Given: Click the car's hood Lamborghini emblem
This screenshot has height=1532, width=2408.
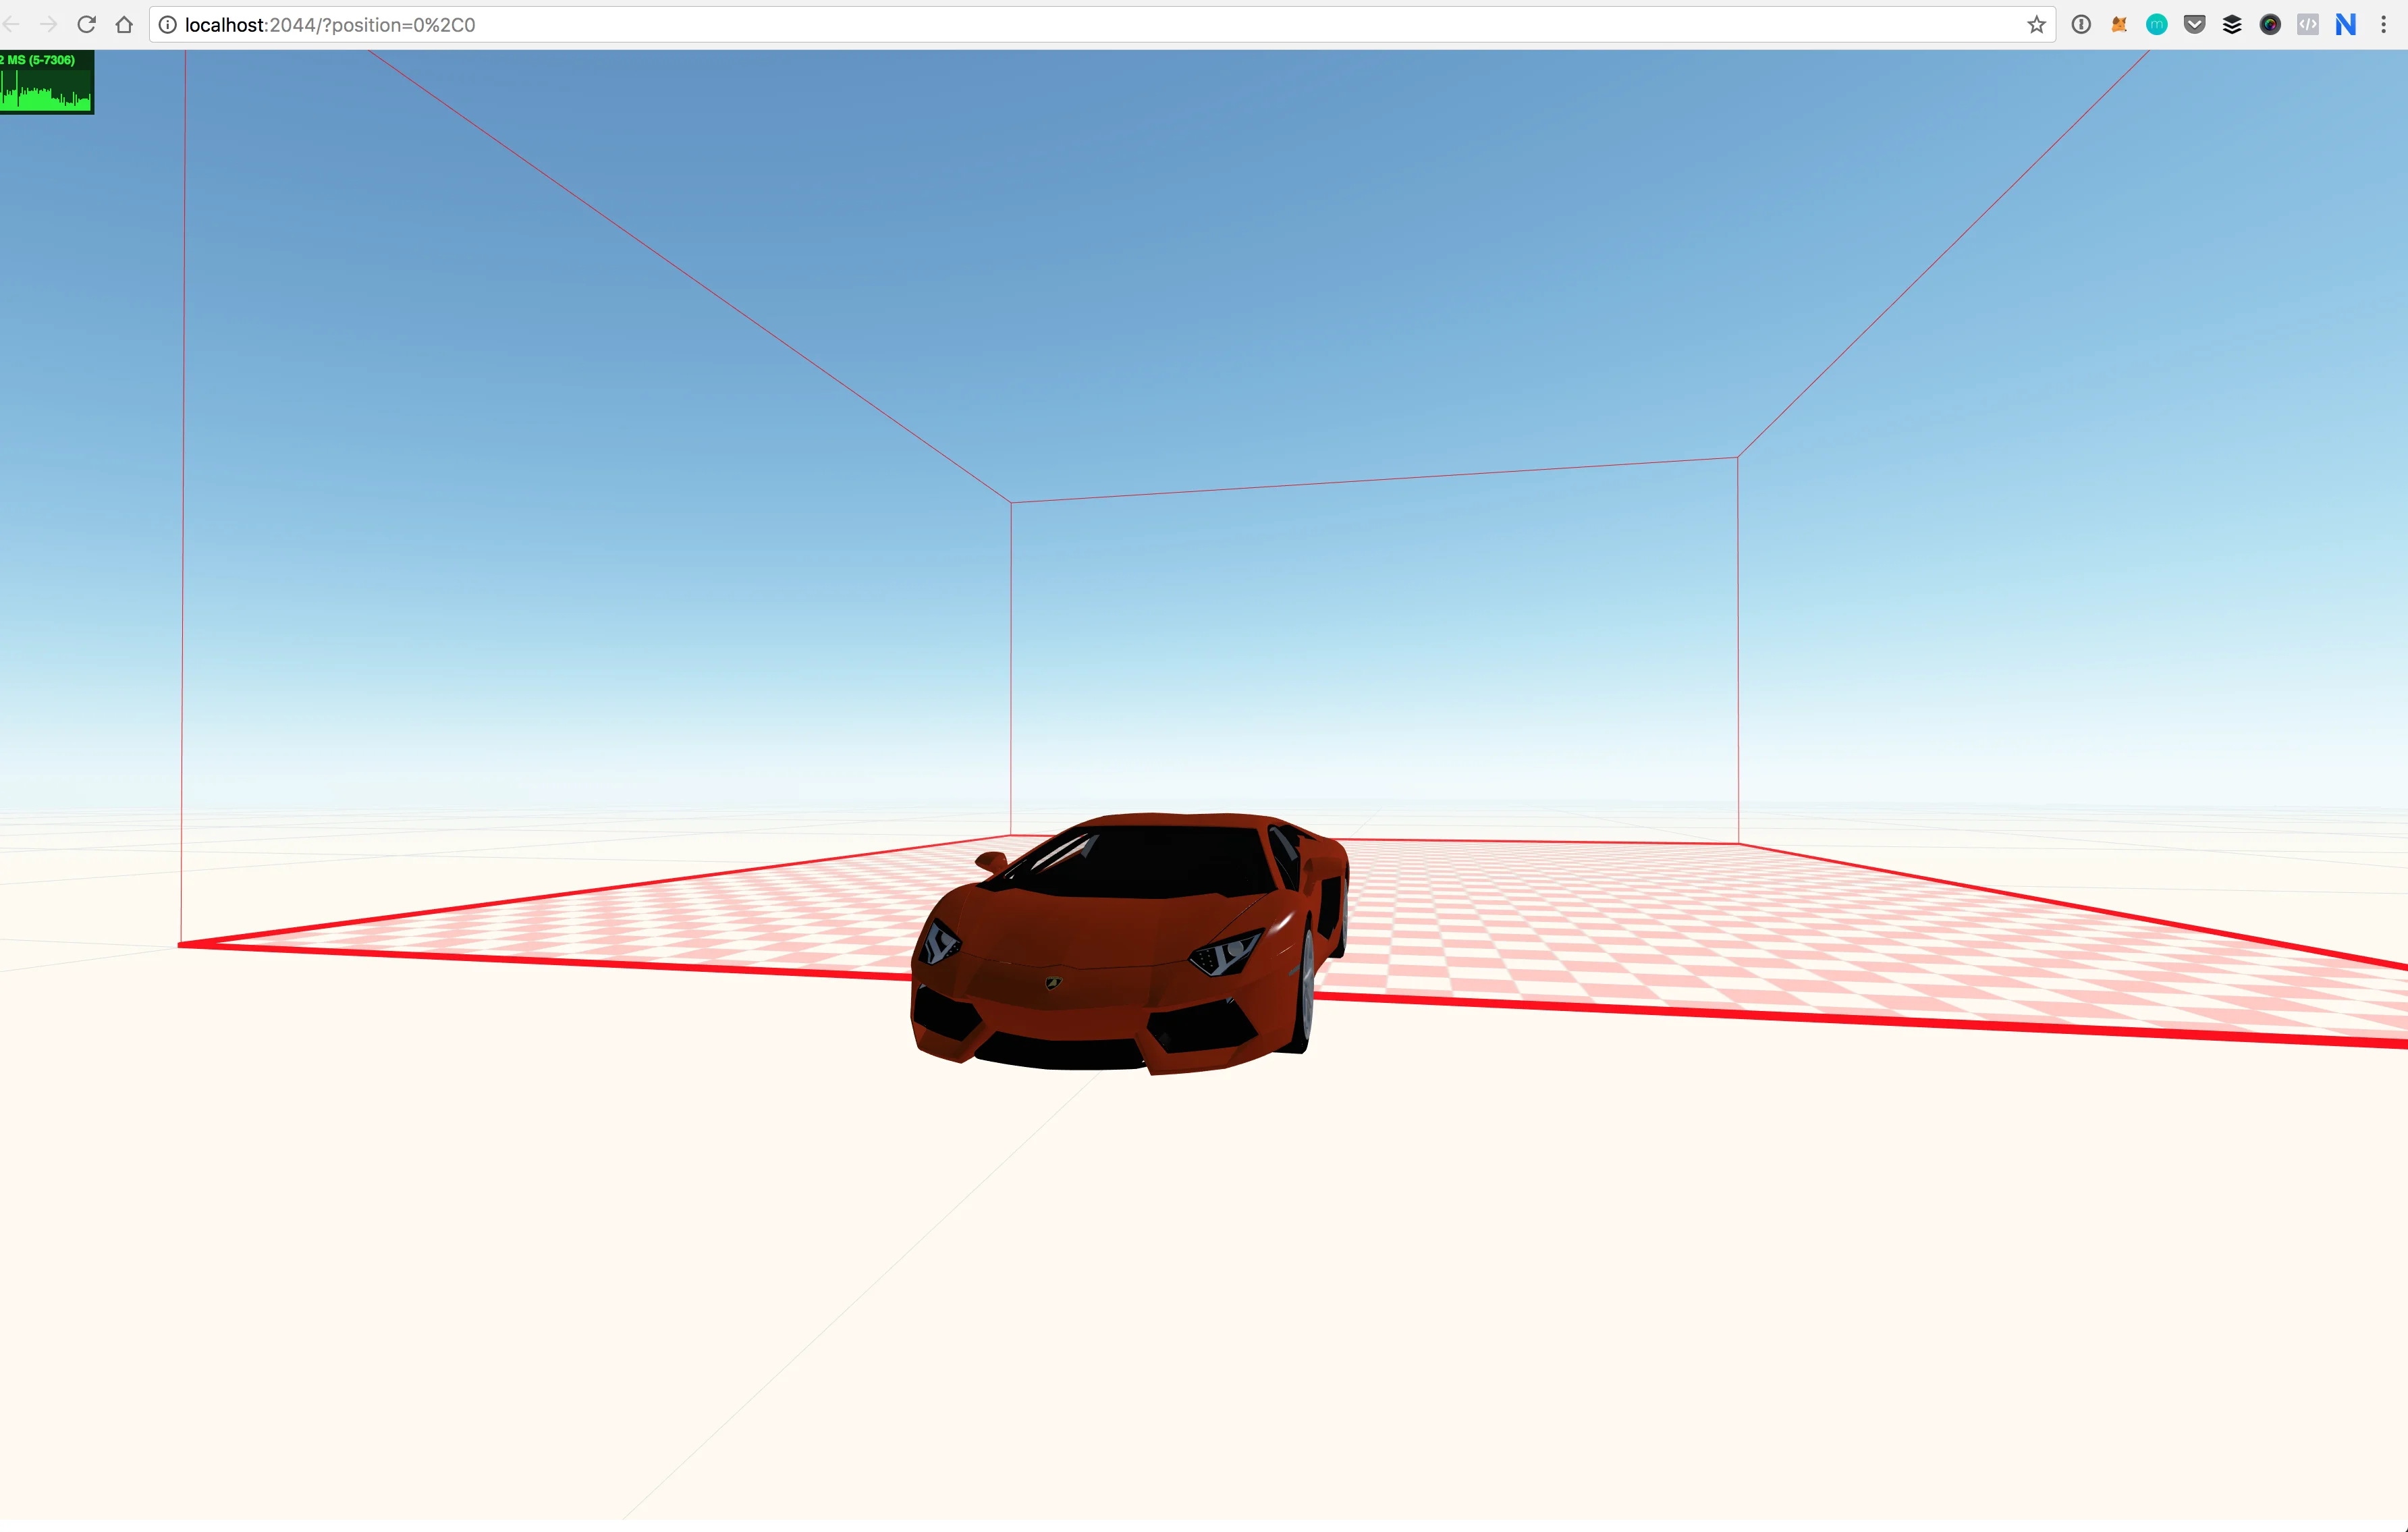Looking at the screenshot, I should pyautogui.click(x=1053, y=984).
